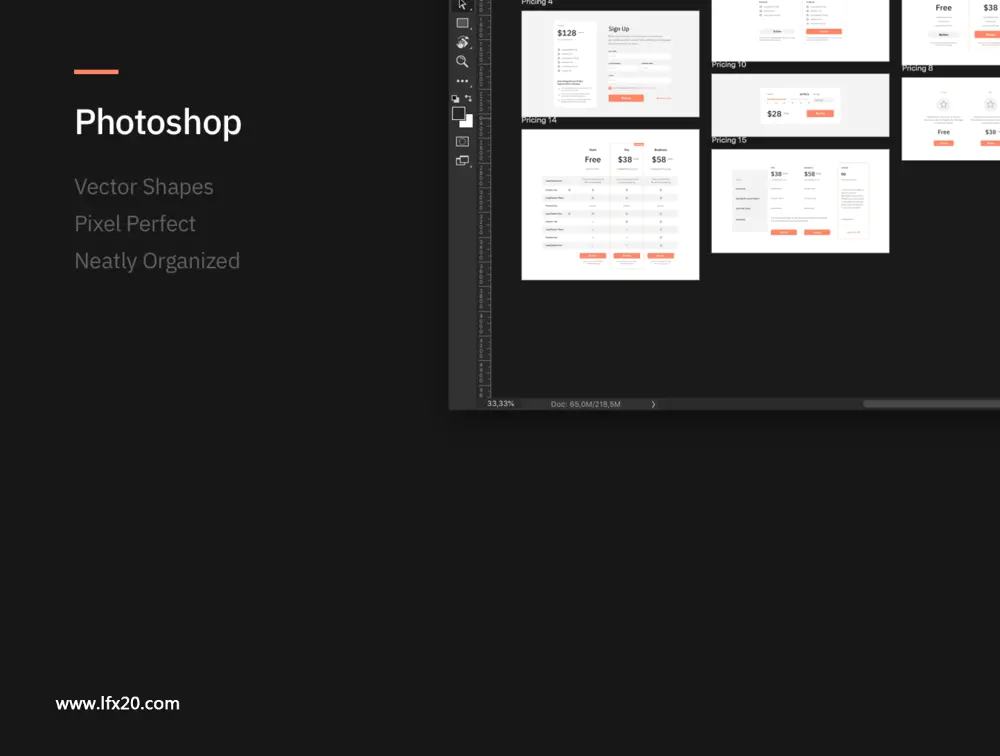Reset default foreground and background colors
This screenshot has width=1000, height=756.
455,99
